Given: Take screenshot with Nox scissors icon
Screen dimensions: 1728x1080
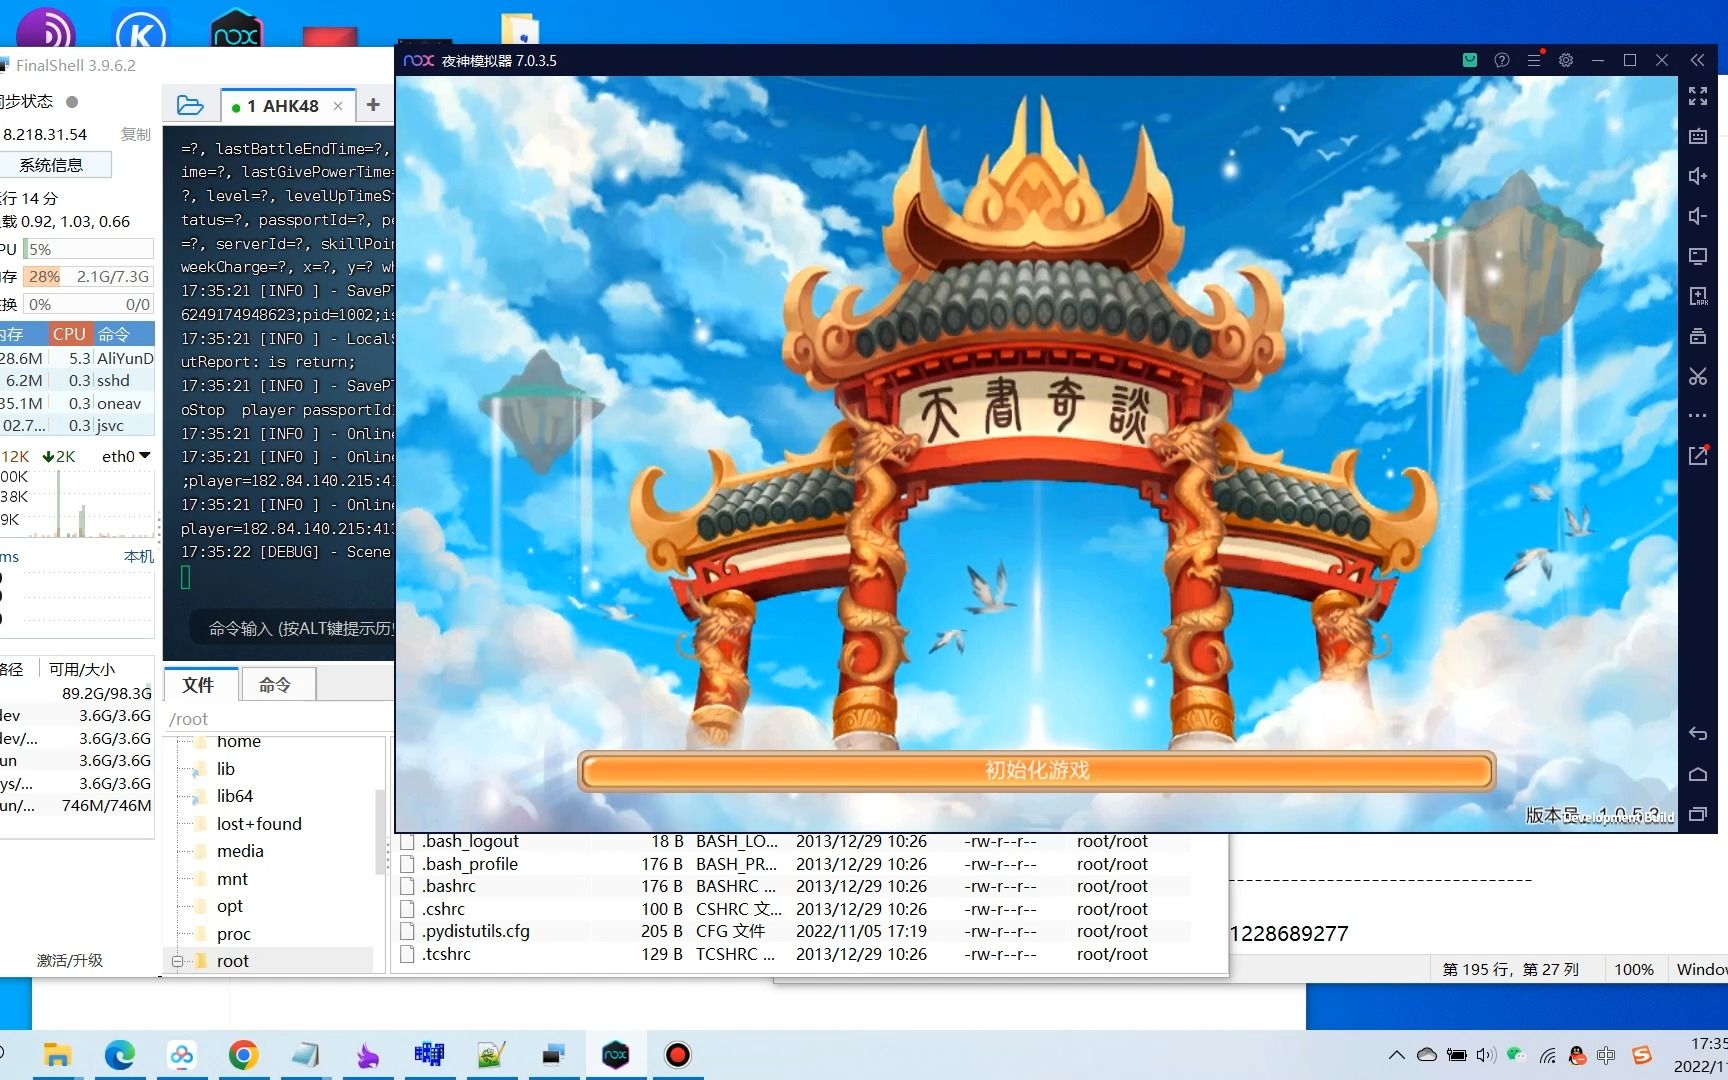Looking at the screenshot, I should 1698,376.
